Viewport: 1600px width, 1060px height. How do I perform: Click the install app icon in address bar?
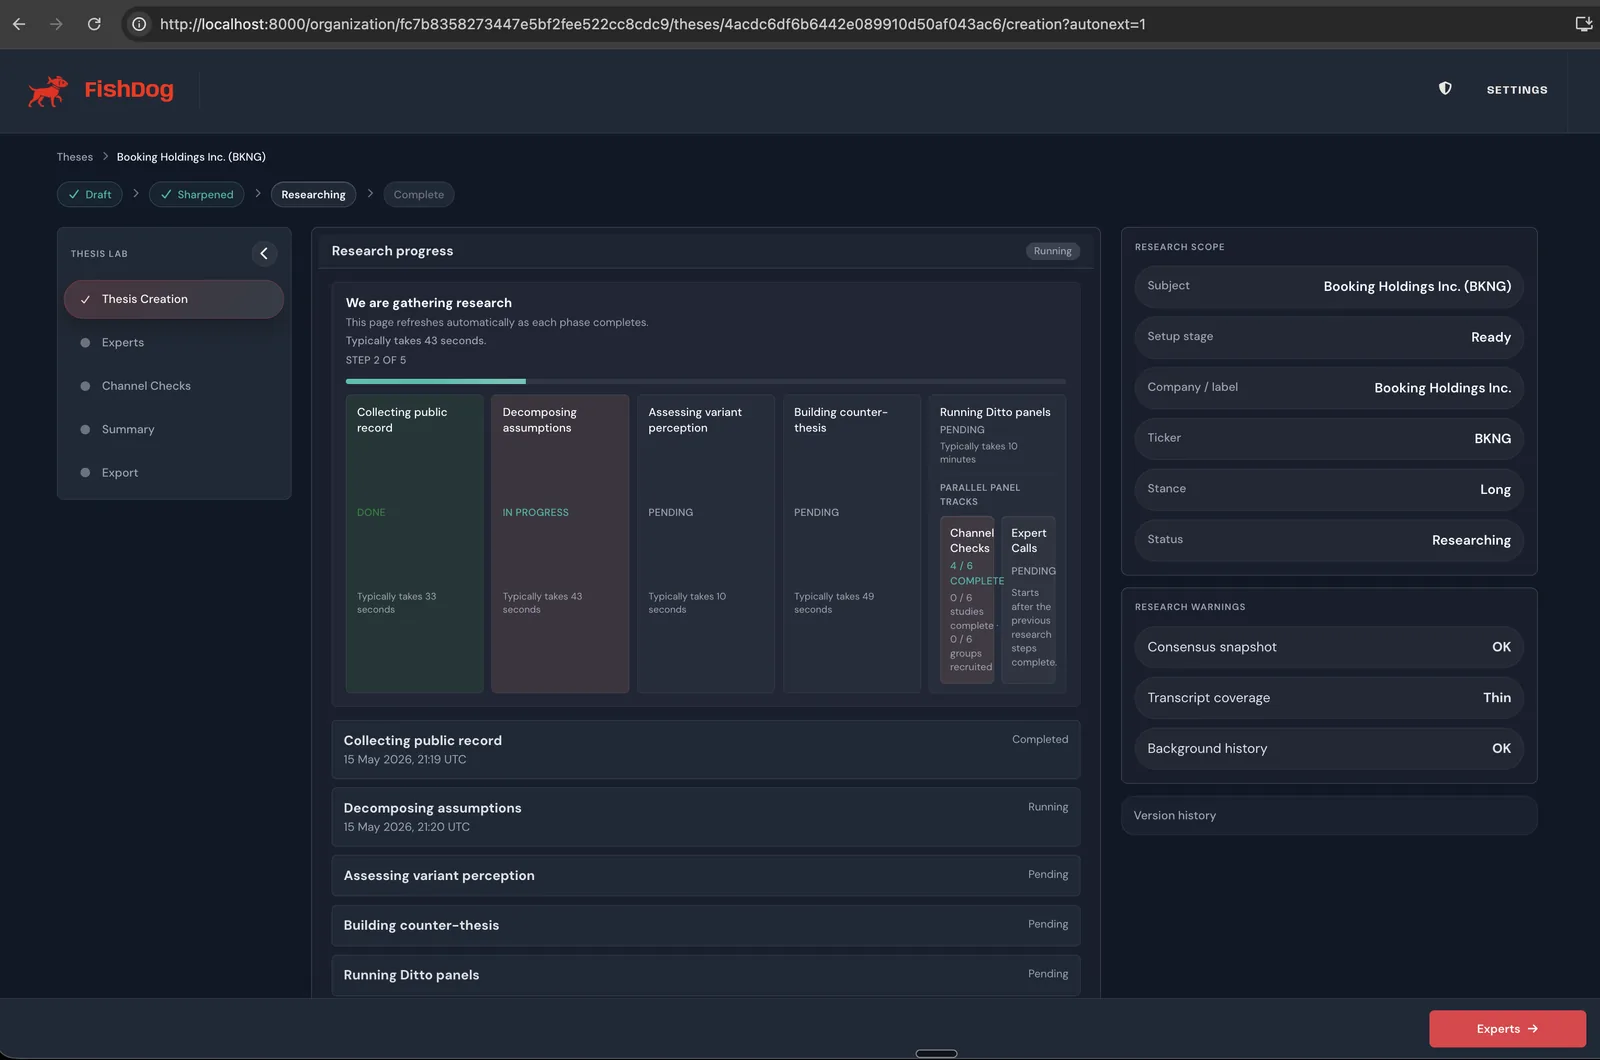(1583, 24)
